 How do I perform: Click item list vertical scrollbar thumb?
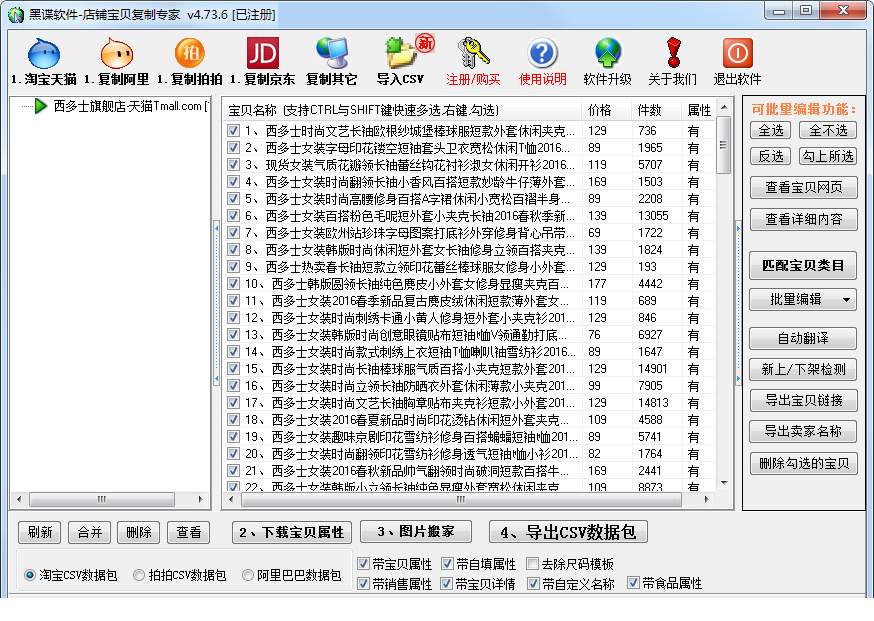pyautogui.click(x=724, y=145)
